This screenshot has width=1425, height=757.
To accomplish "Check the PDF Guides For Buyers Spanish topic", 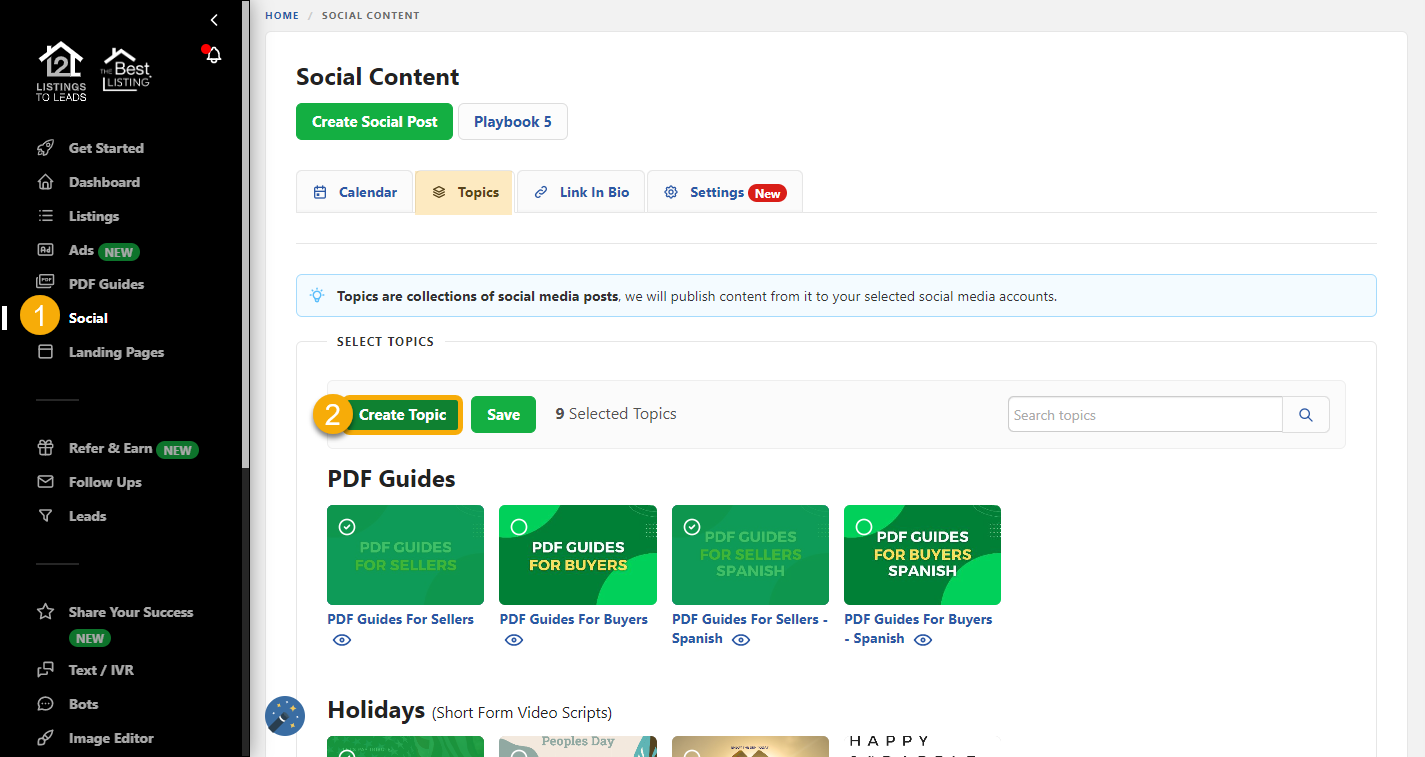I will tap(864, 525).
